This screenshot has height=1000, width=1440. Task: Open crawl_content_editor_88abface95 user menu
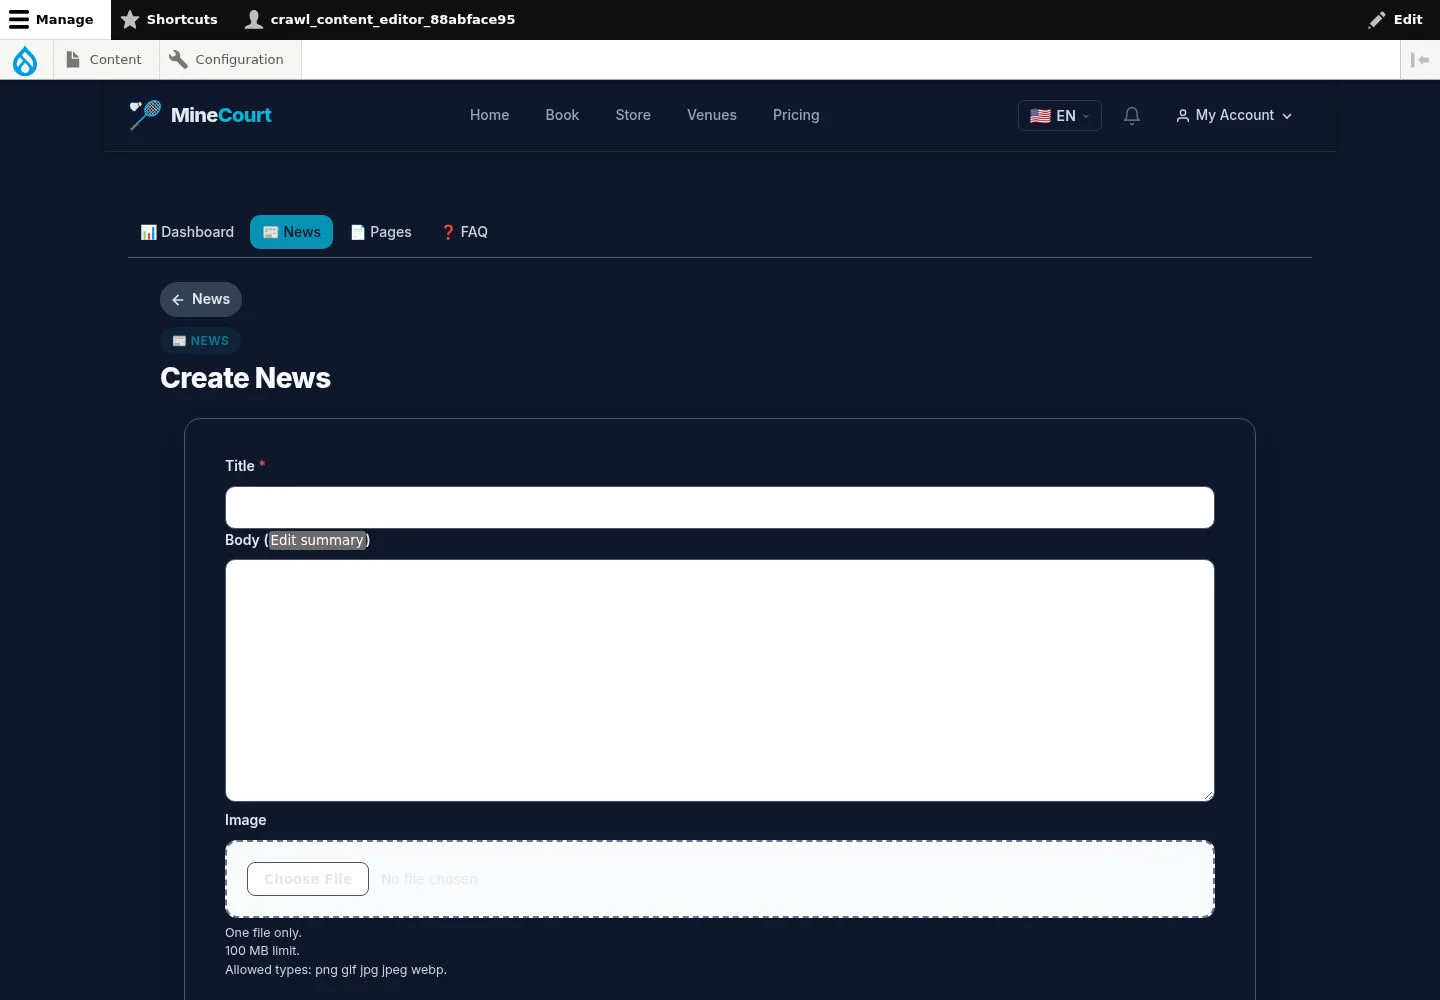click(x=380, y=19)
